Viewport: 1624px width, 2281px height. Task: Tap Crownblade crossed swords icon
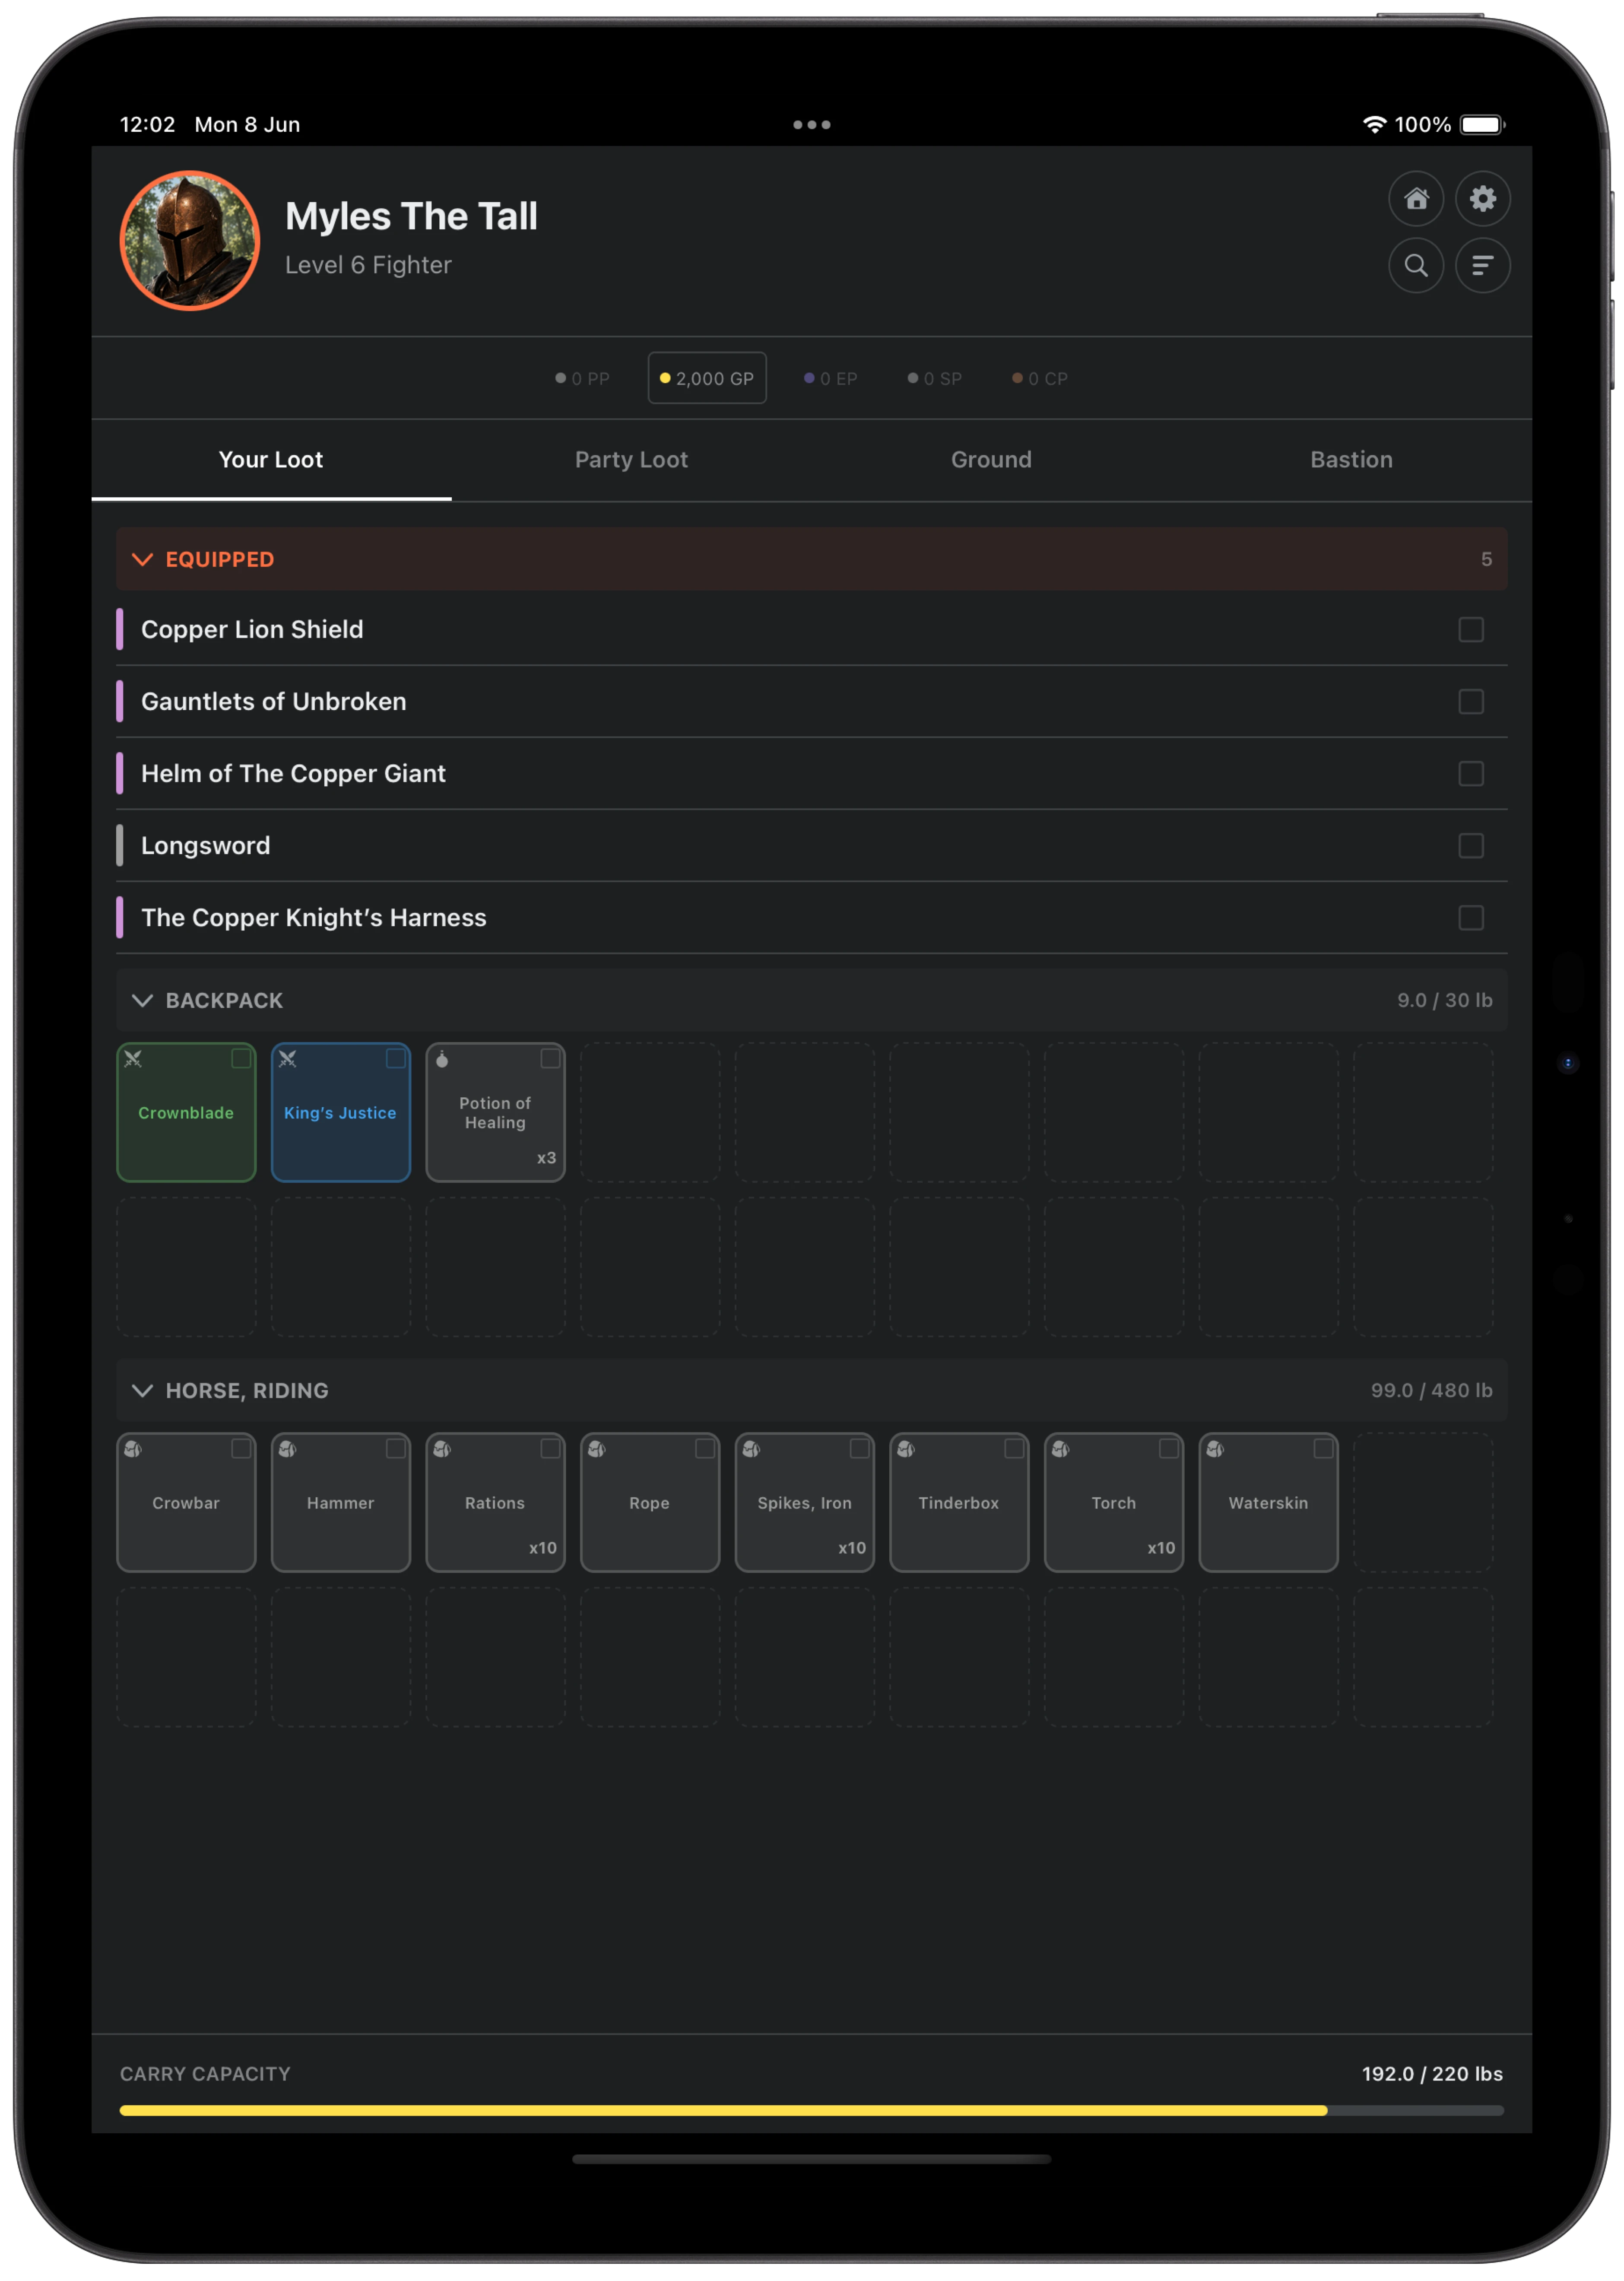pos(133,1059)
